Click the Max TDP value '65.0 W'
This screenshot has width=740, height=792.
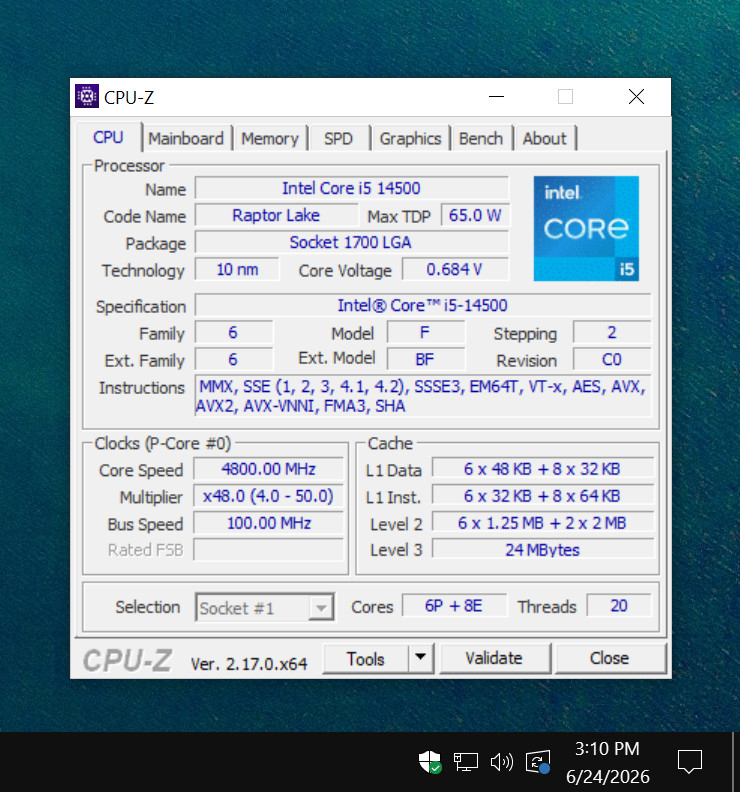(475, 216)
